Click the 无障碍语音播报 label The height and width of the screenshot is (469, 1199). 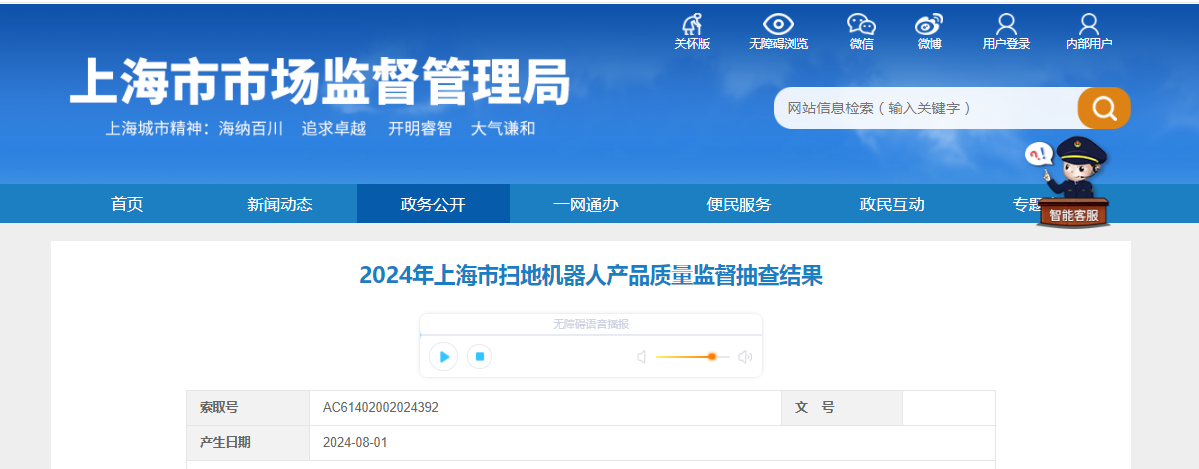[x=591, y=324]
